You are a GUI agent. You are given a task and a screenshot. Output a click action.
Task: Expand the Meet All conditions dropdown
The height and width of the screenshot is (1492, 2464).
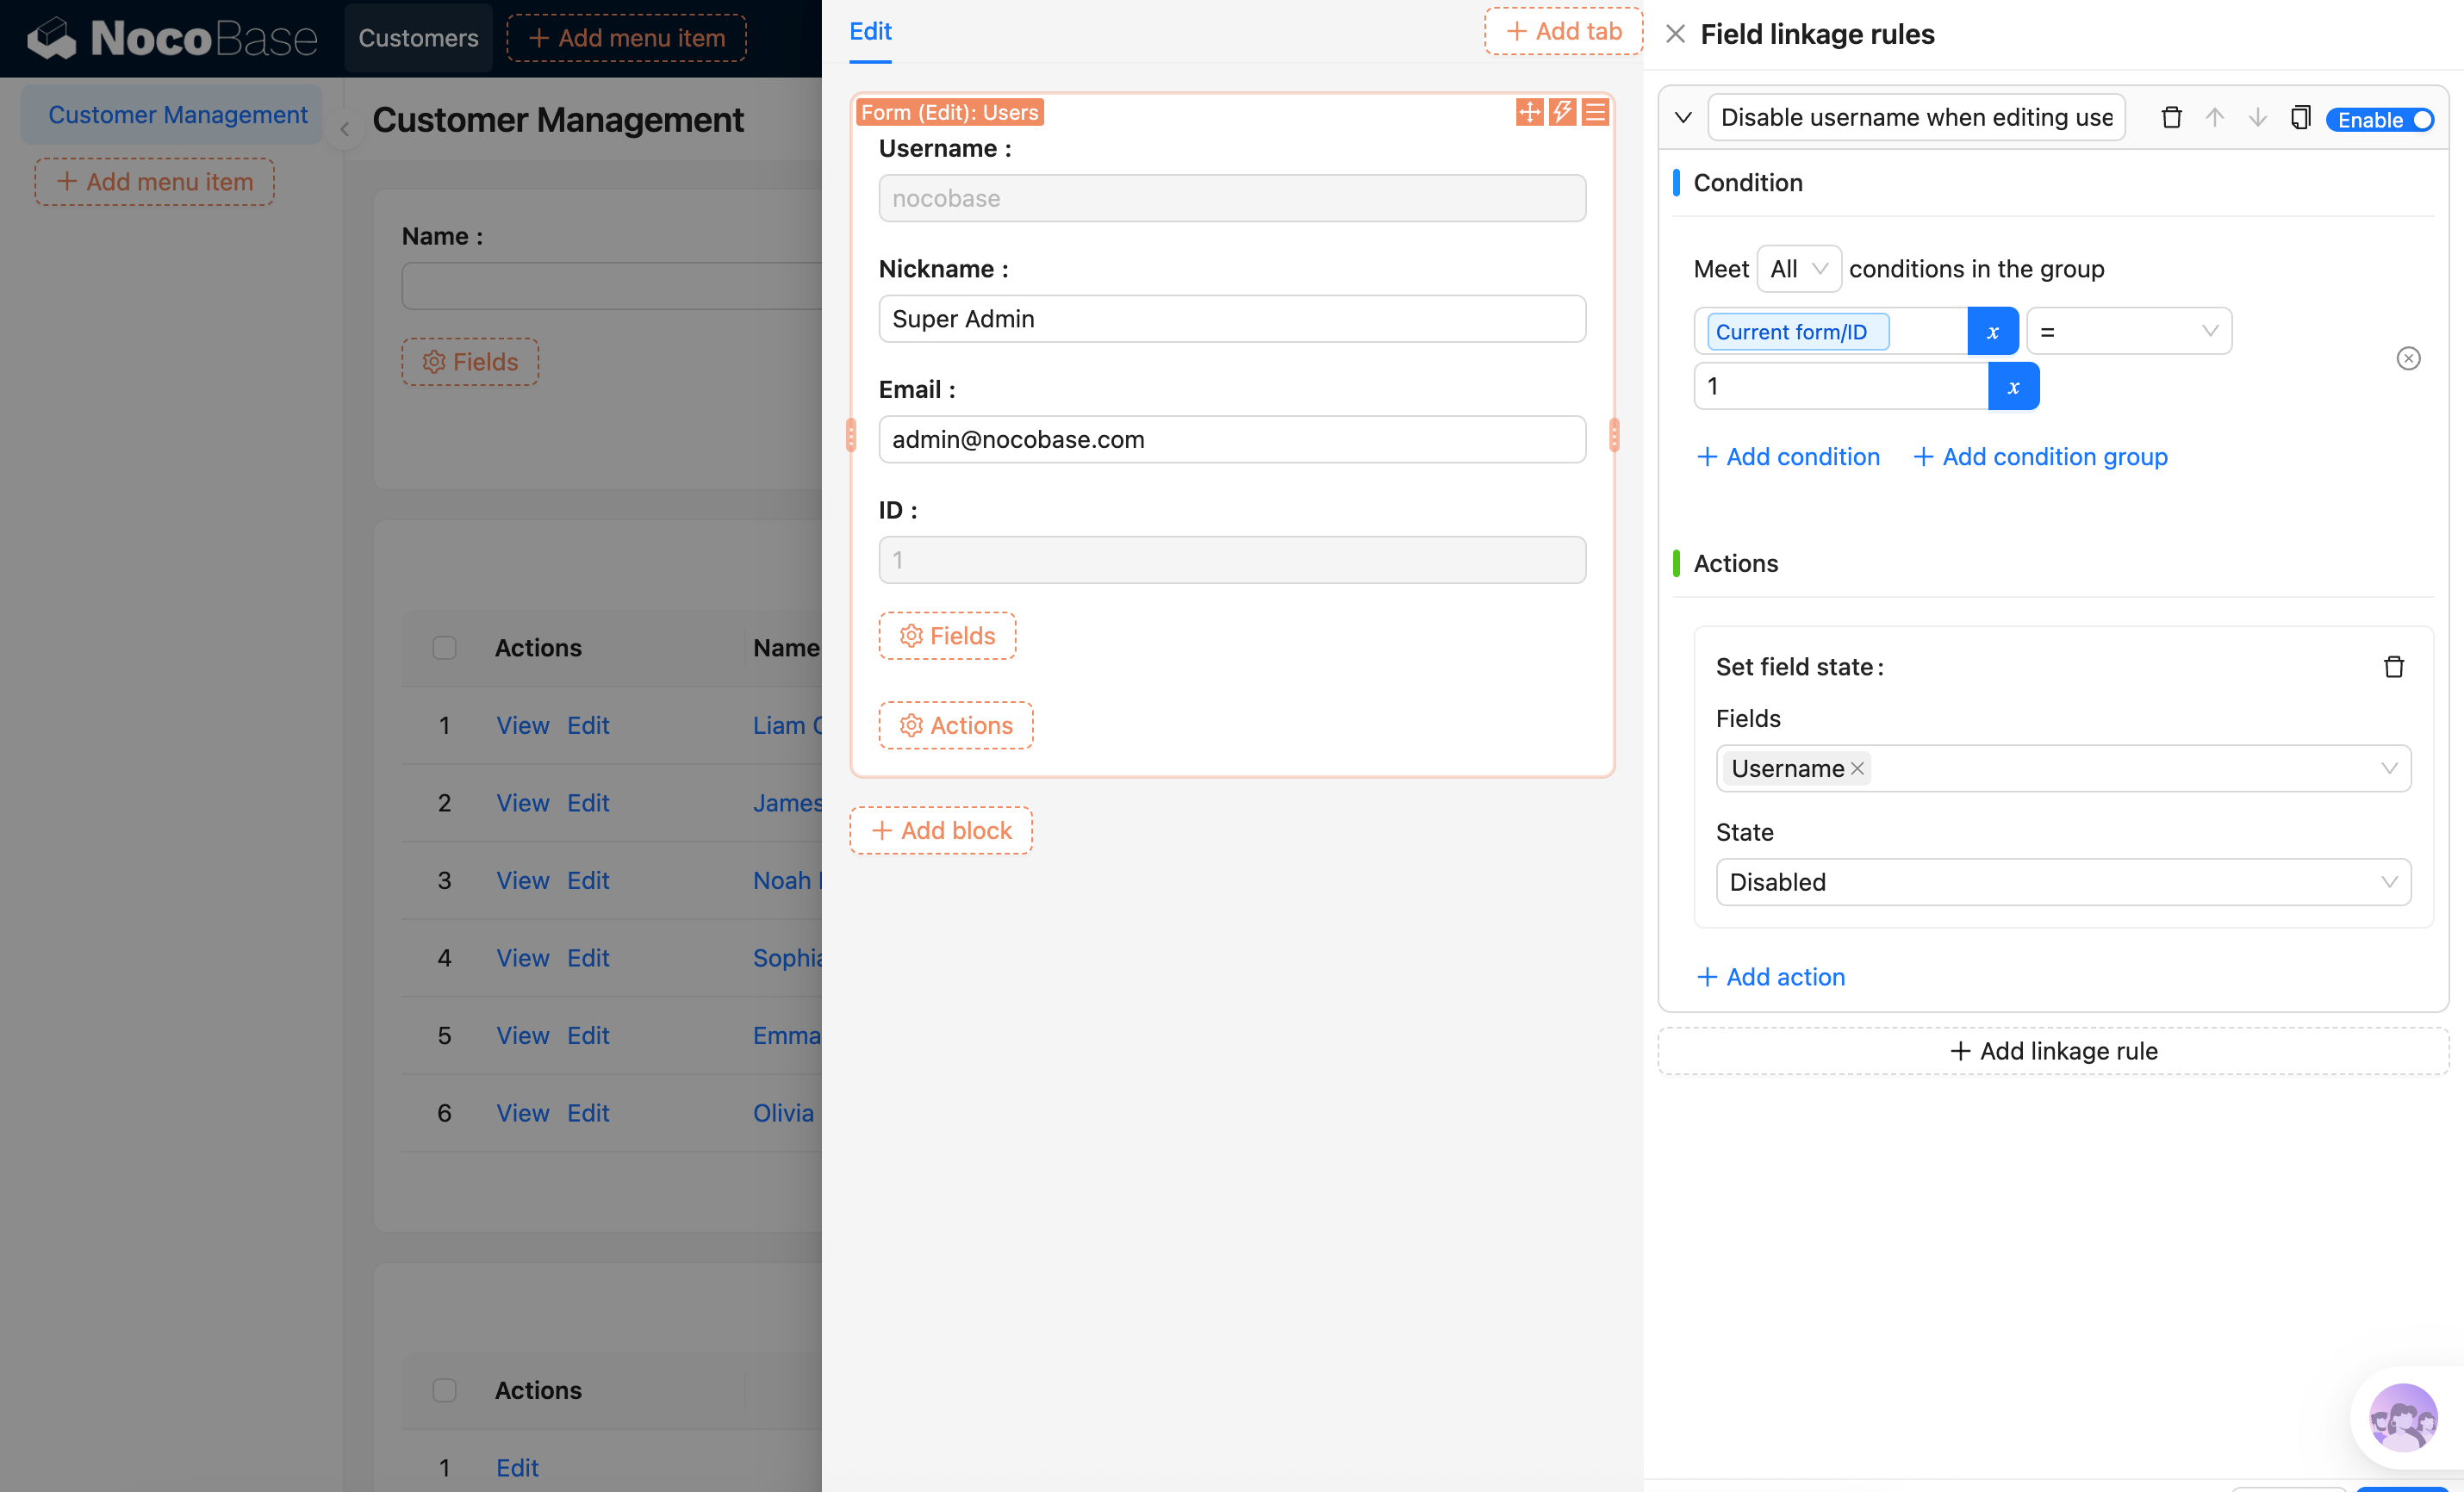[x=1798, y=268]
